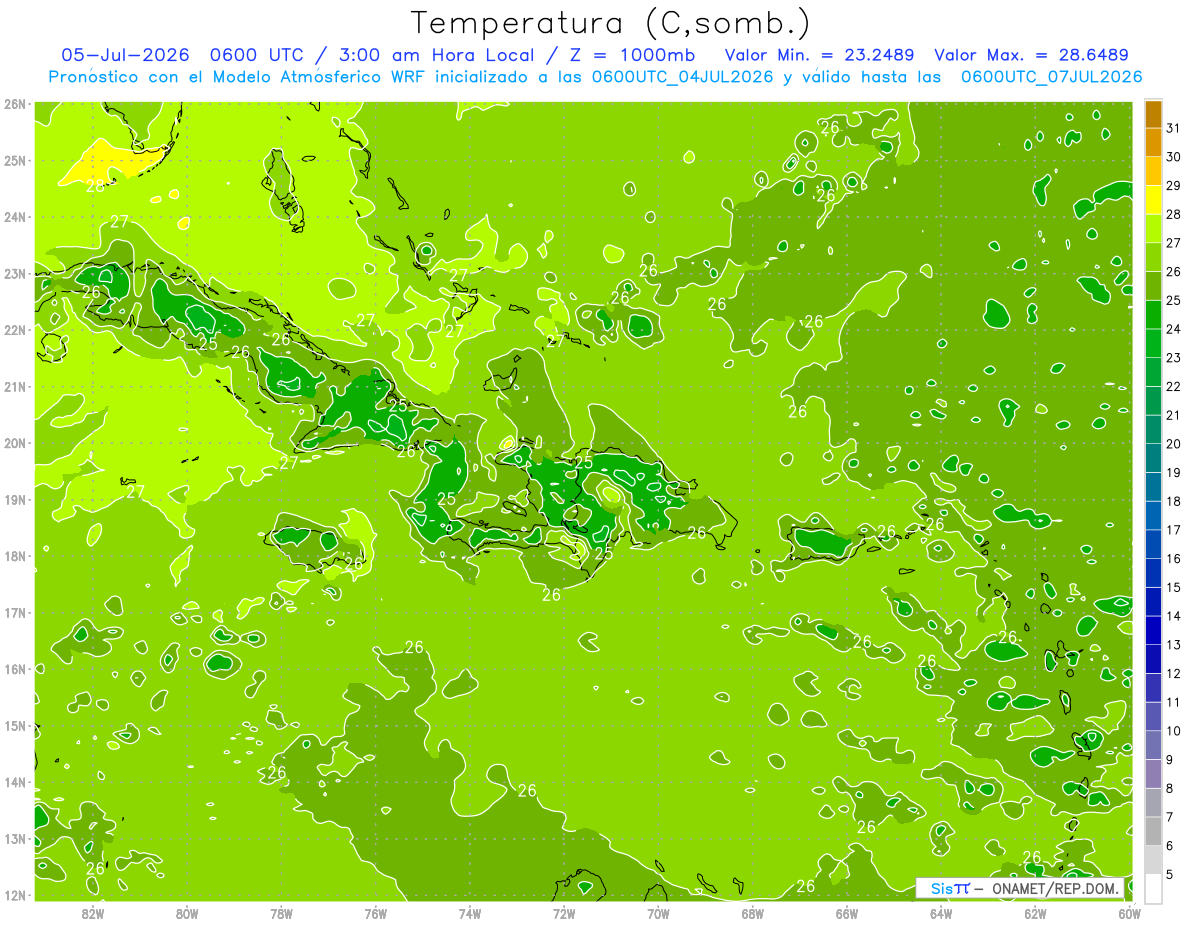This screenshot has height=927, width=1200.
Task: Select the topmost legend band above 31
Action: coord(1153,115)
